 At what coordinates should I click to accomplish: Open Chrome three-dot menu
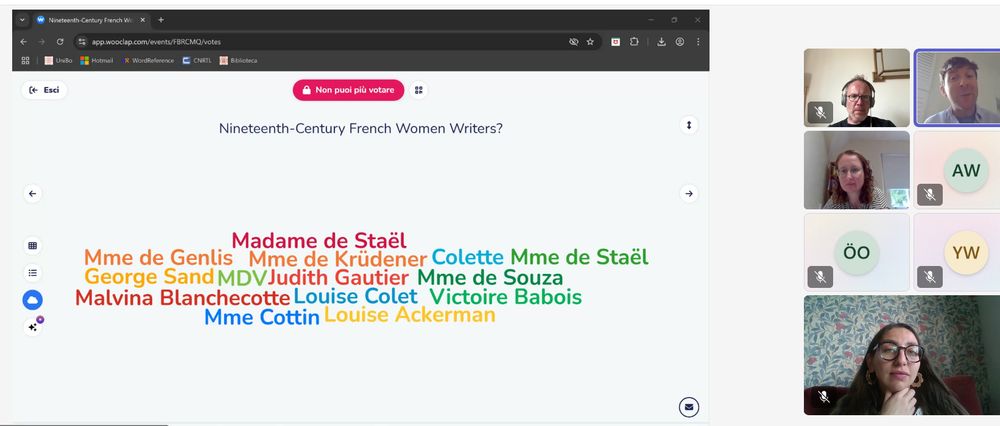tap(698, 41)
